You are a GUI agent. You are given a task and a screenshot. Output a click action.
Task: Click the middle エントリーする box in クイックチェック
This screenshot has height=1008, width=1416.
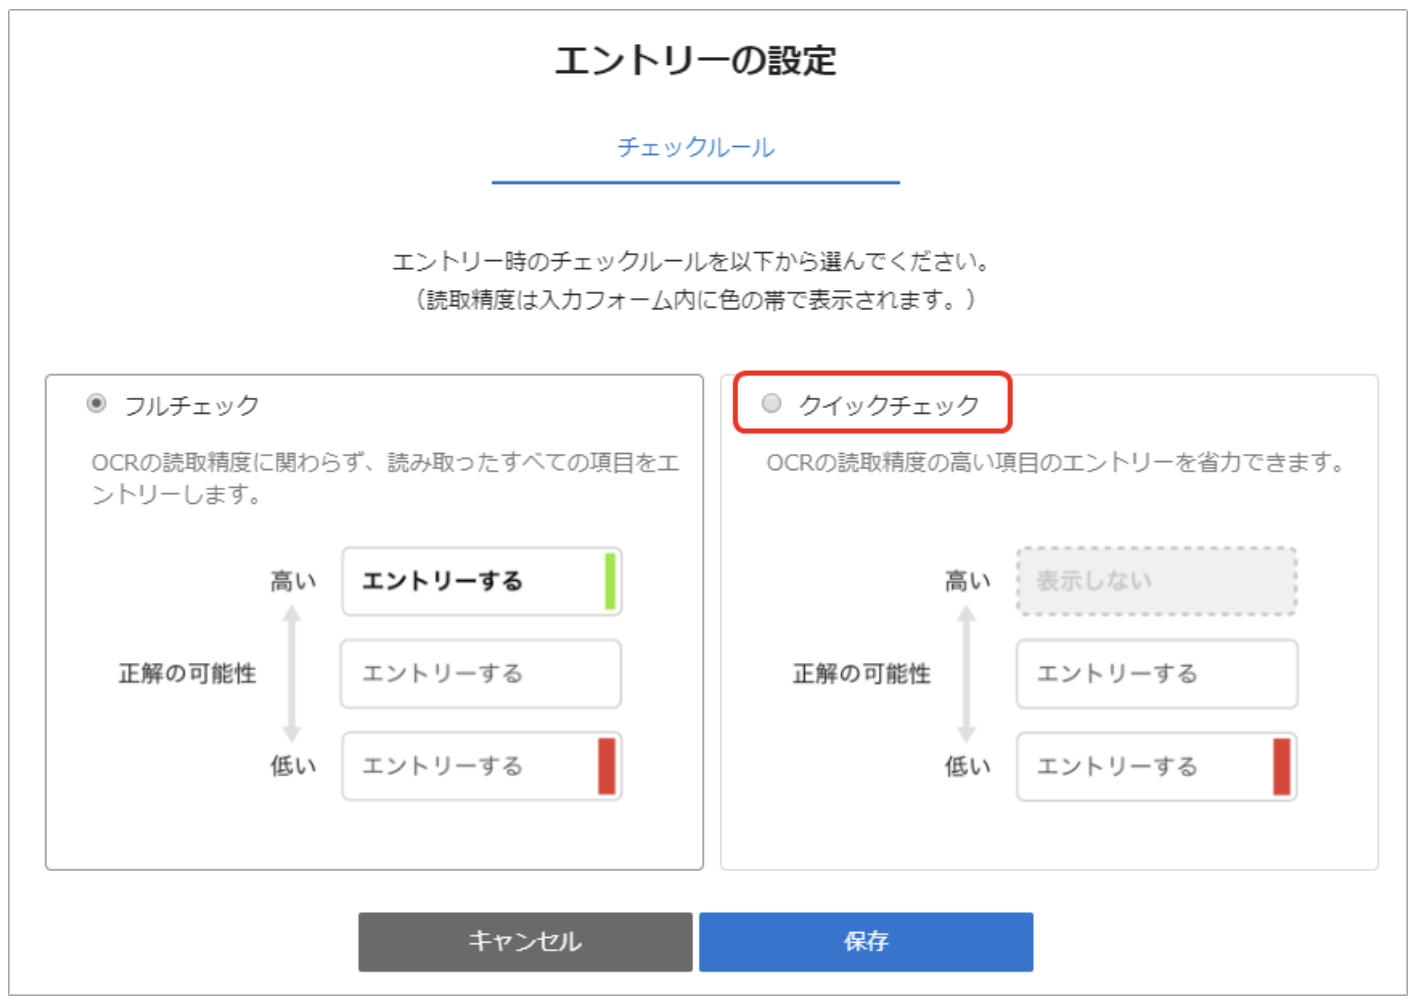(x=1156, y=674)
